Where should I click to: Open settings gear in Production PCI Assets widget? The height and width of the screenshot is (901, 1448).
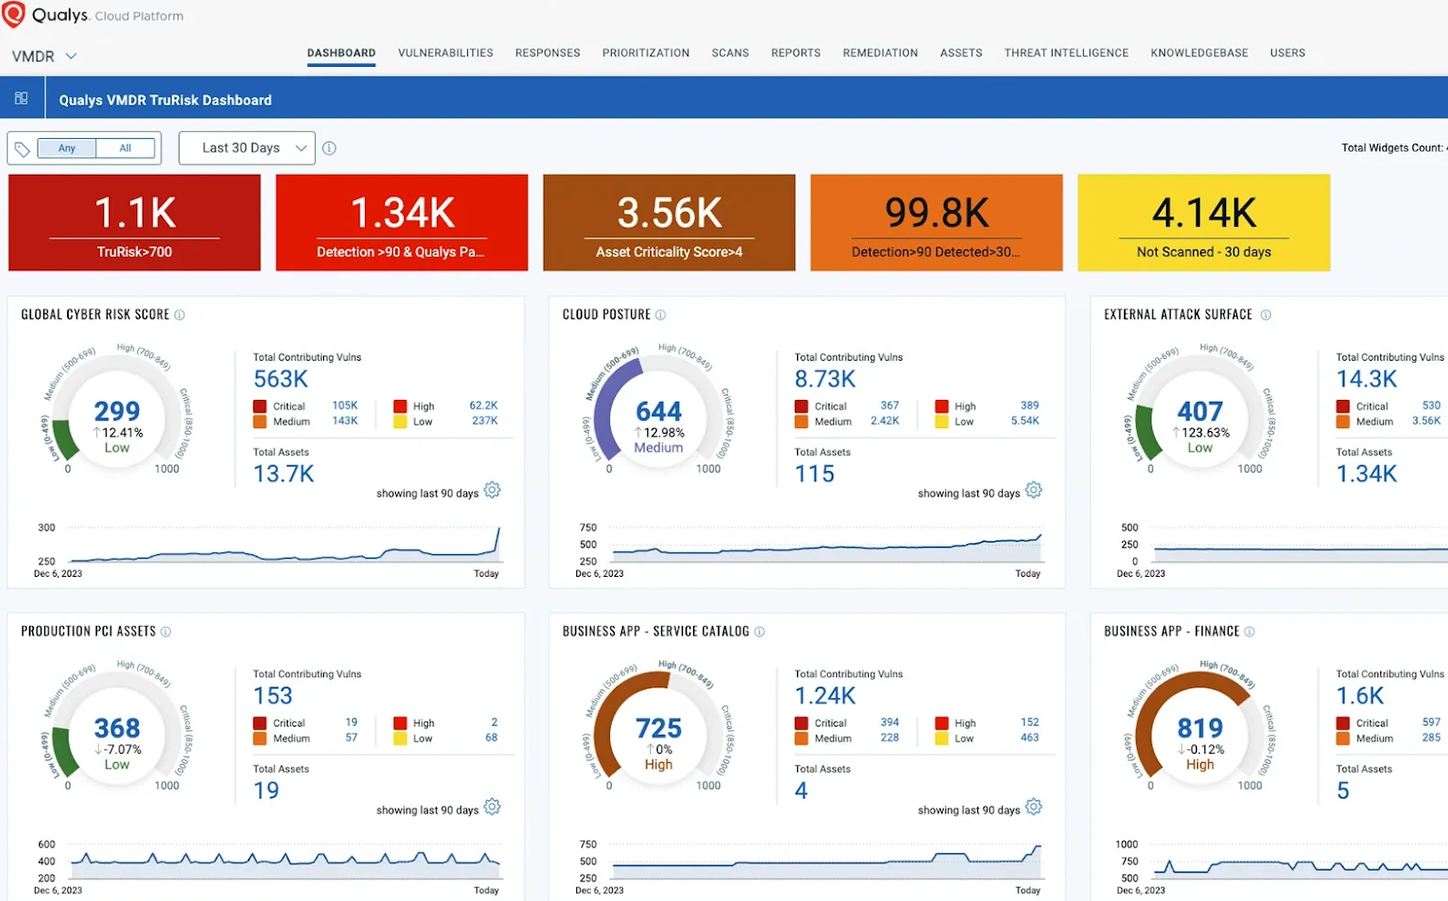[492, 807]
